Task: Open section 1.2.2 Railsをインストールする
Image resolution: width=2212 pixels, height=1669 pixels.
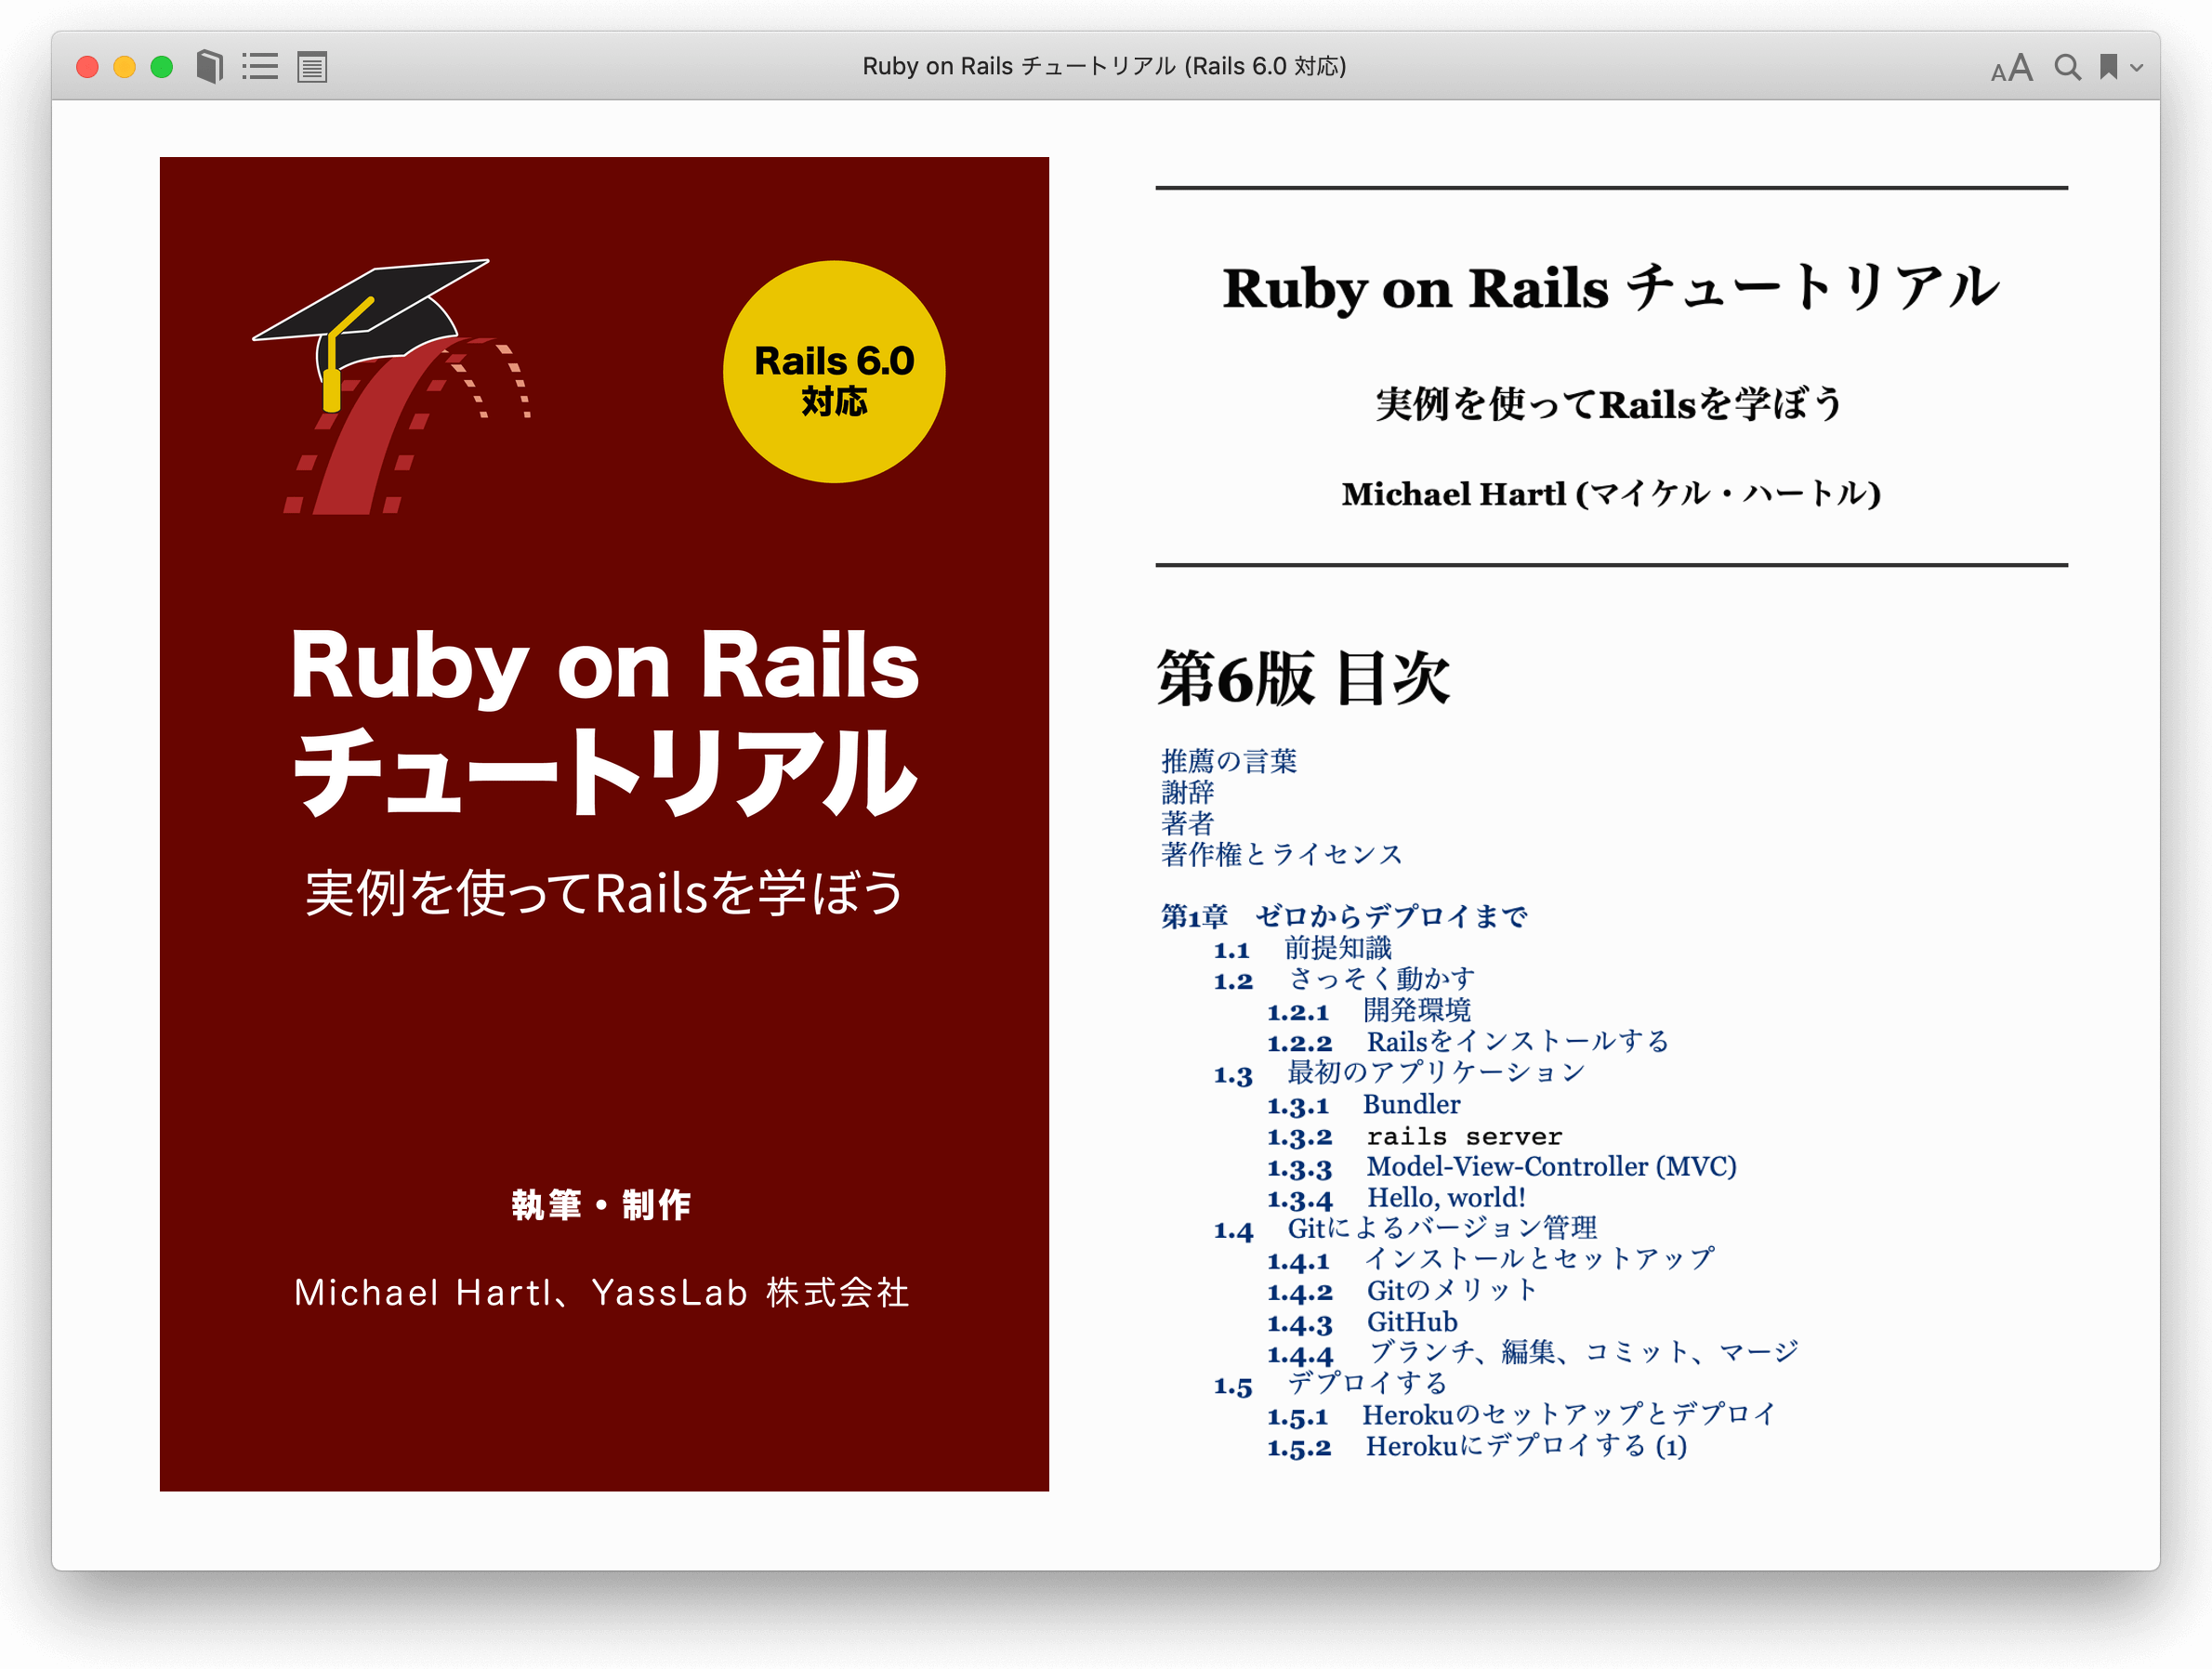Action: point(1468,1041)
